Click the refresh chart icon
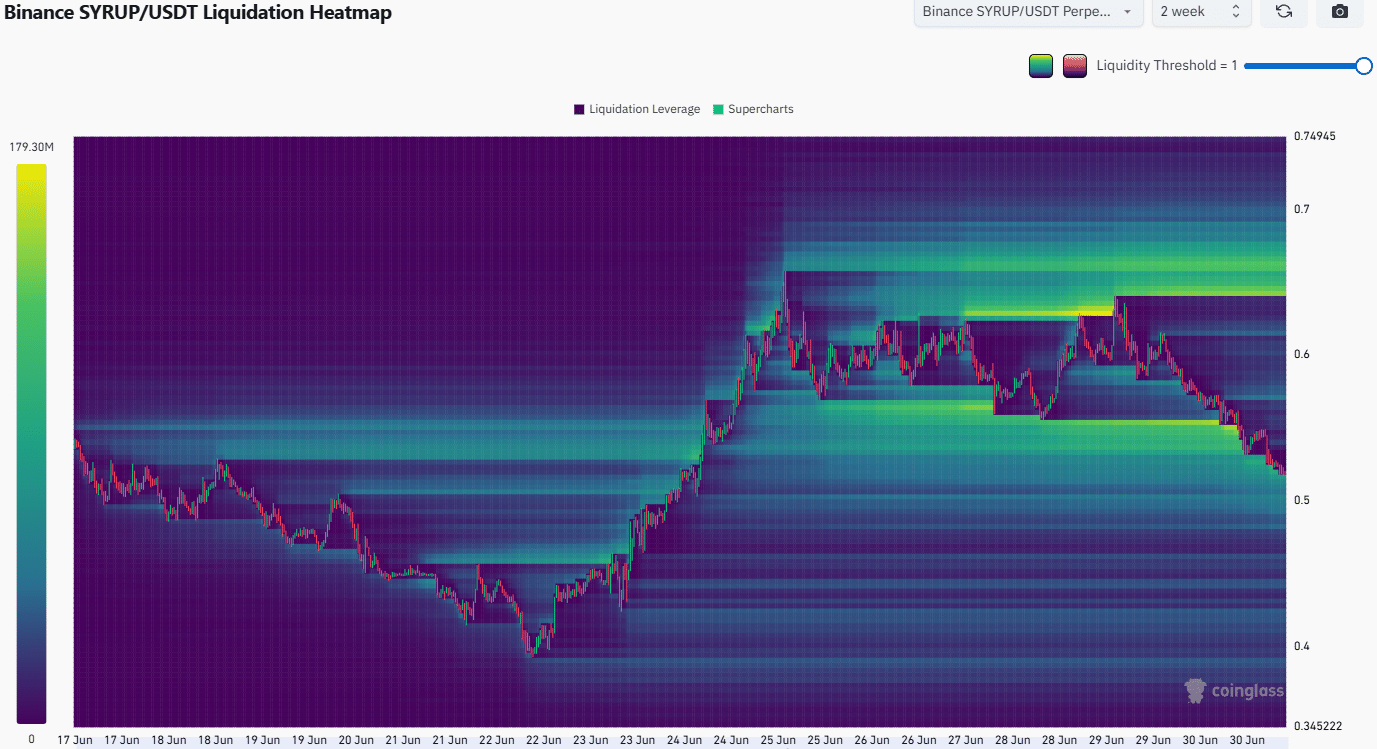This screenshot has height=749, width=1377. 1284,12
